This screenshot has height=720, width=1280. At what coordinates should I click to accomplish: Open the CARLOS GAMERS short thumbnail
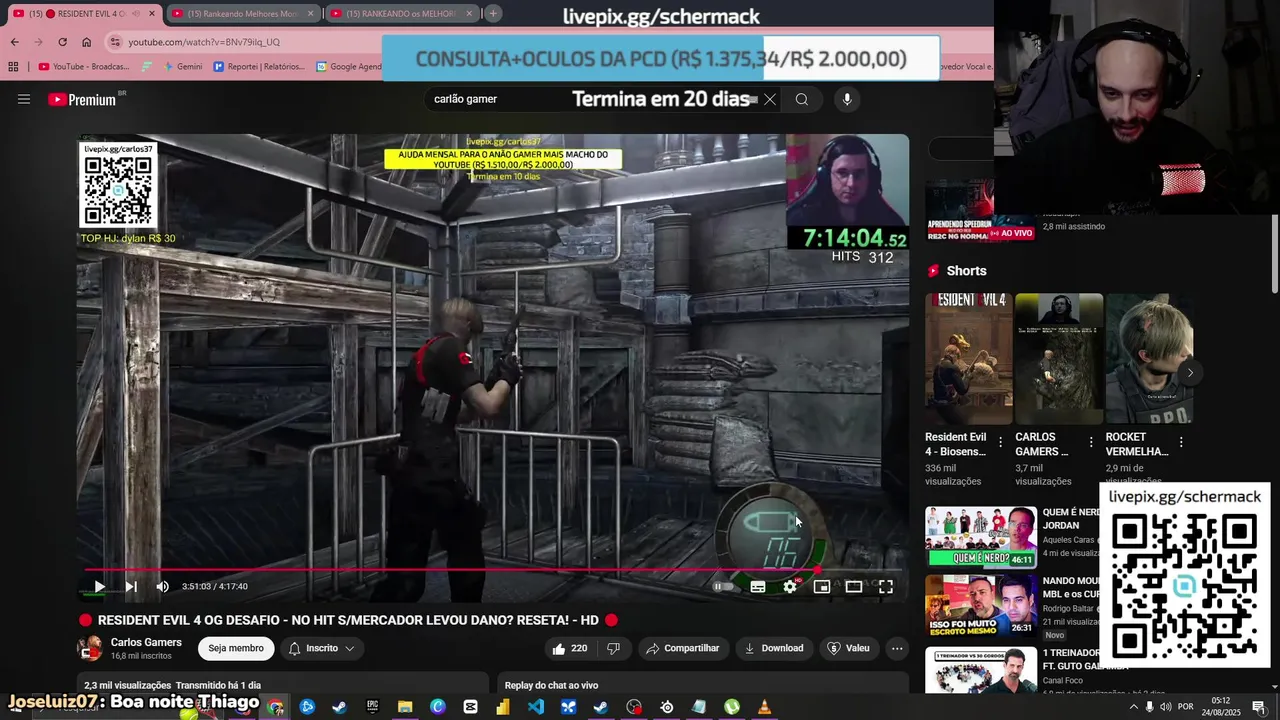click(x=1059, y=359)
